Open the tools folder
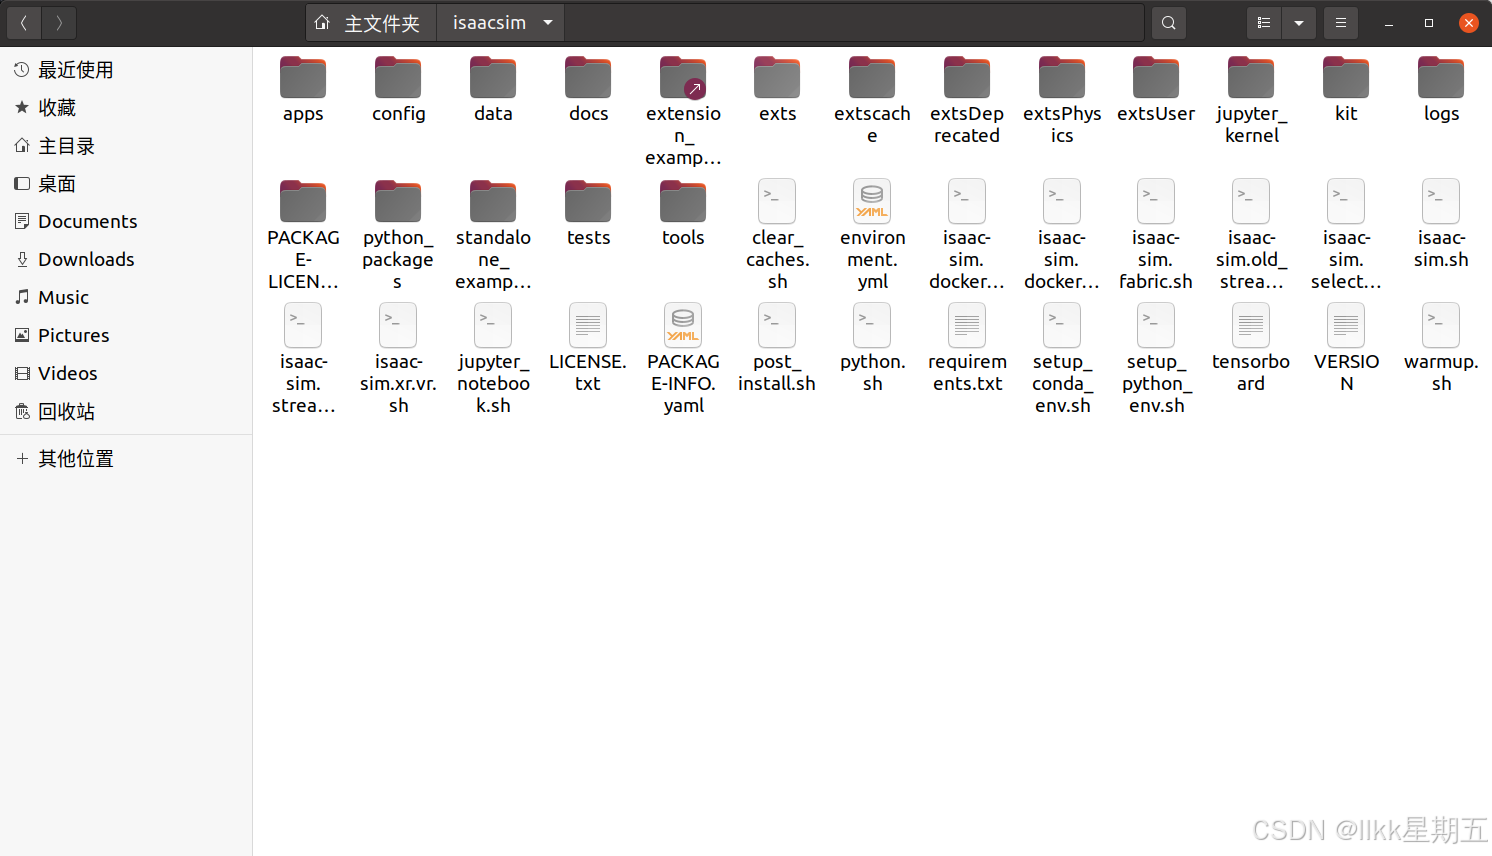 (x=683, y=213)
